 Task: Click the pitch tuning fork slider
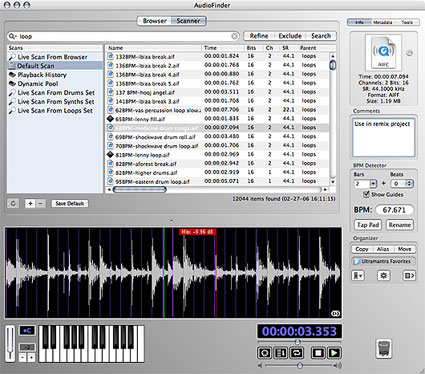pos(11,343)
